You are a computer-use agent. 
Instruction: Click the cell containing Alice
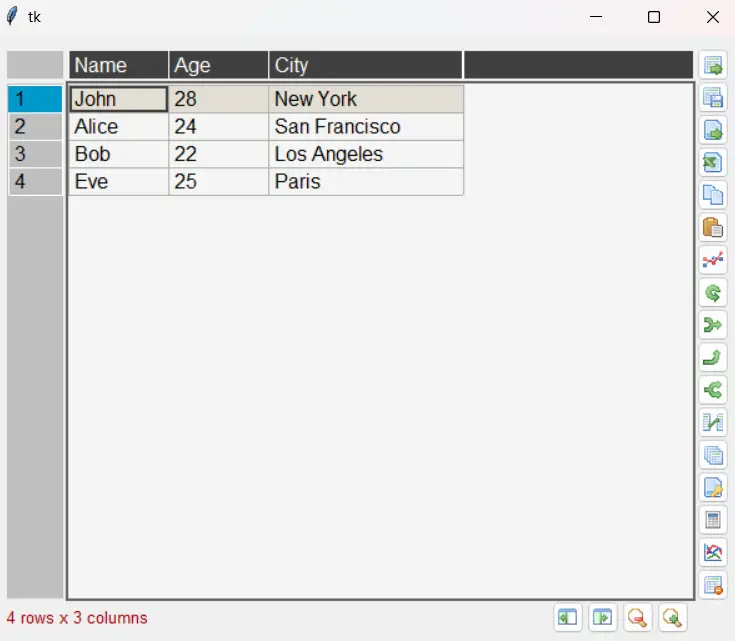pyautogui.click(x=119, y=127)
